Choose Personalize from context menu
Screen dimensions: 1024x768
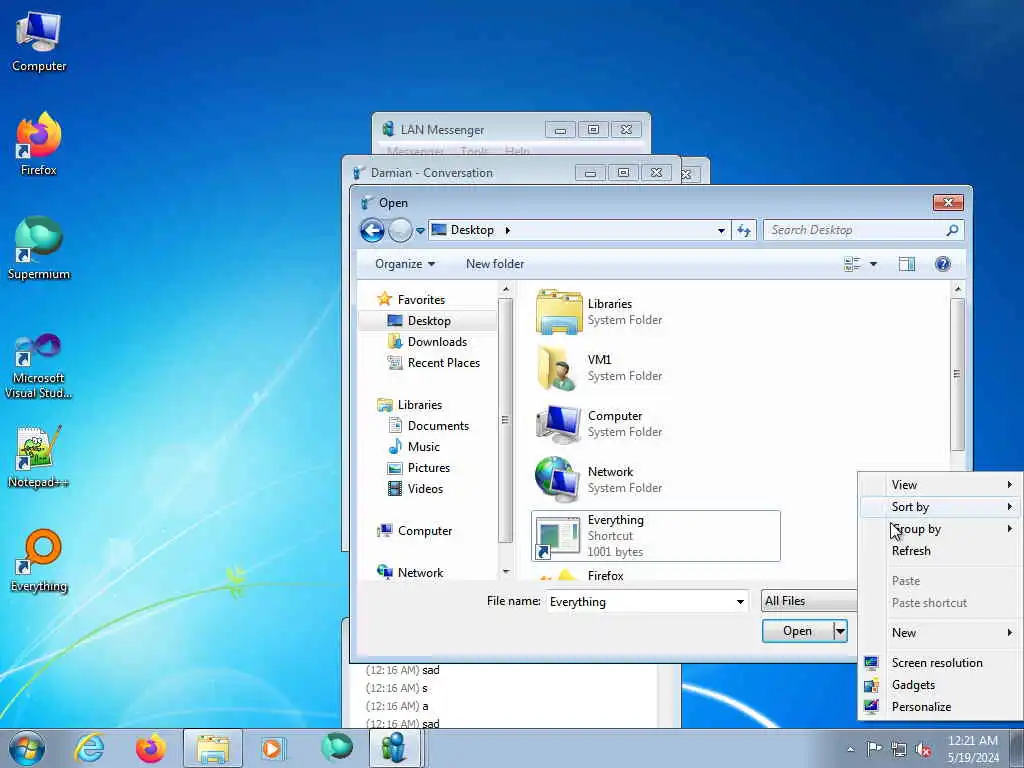pyautogui.click(x=940, y=707)
